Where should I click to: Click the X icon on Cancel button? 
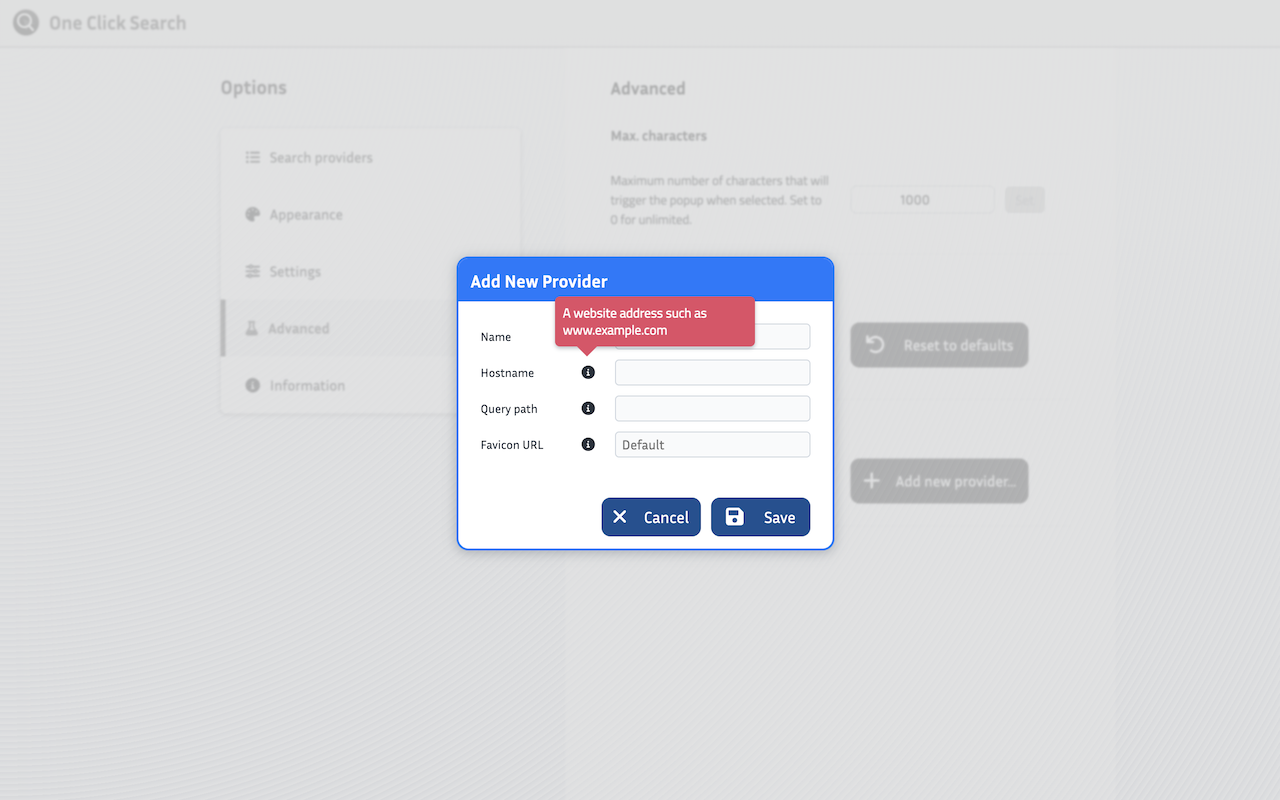click(620, 517)
